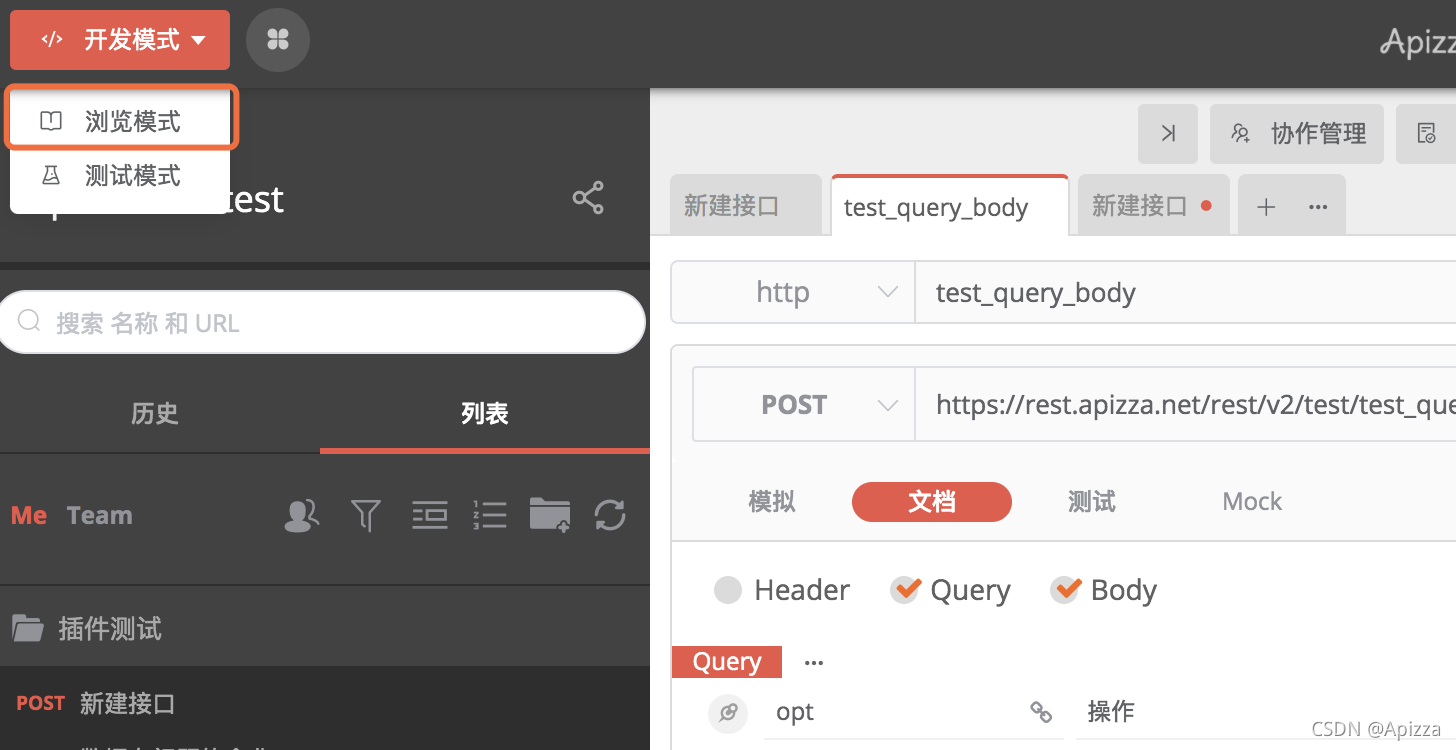This screenshot has height=750, width=1456.
Task: Click the test_query_body name field
Action: pos(1186,292)
